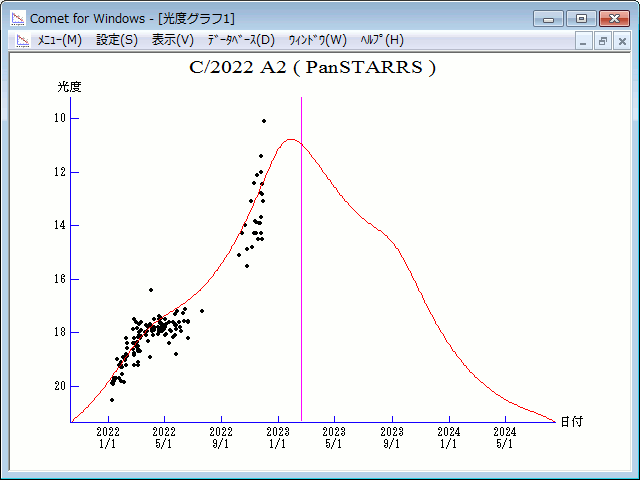Viewport: 640px width, 480px height.
Task: Expand the ウィンドウ(W) window menu
Action: (x=317, y=40)
